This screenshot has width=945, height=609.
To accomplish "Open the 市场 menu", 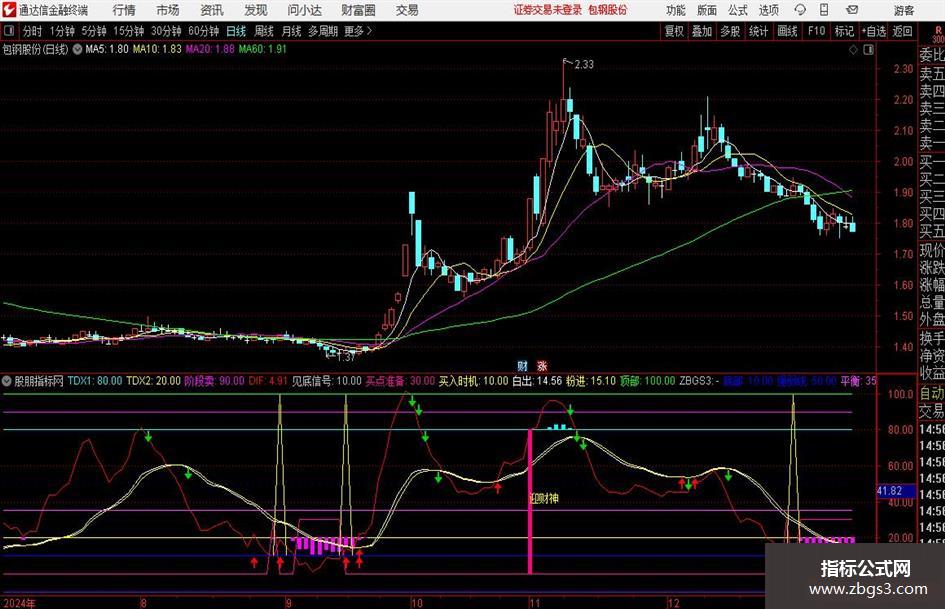I will point(168,10).
